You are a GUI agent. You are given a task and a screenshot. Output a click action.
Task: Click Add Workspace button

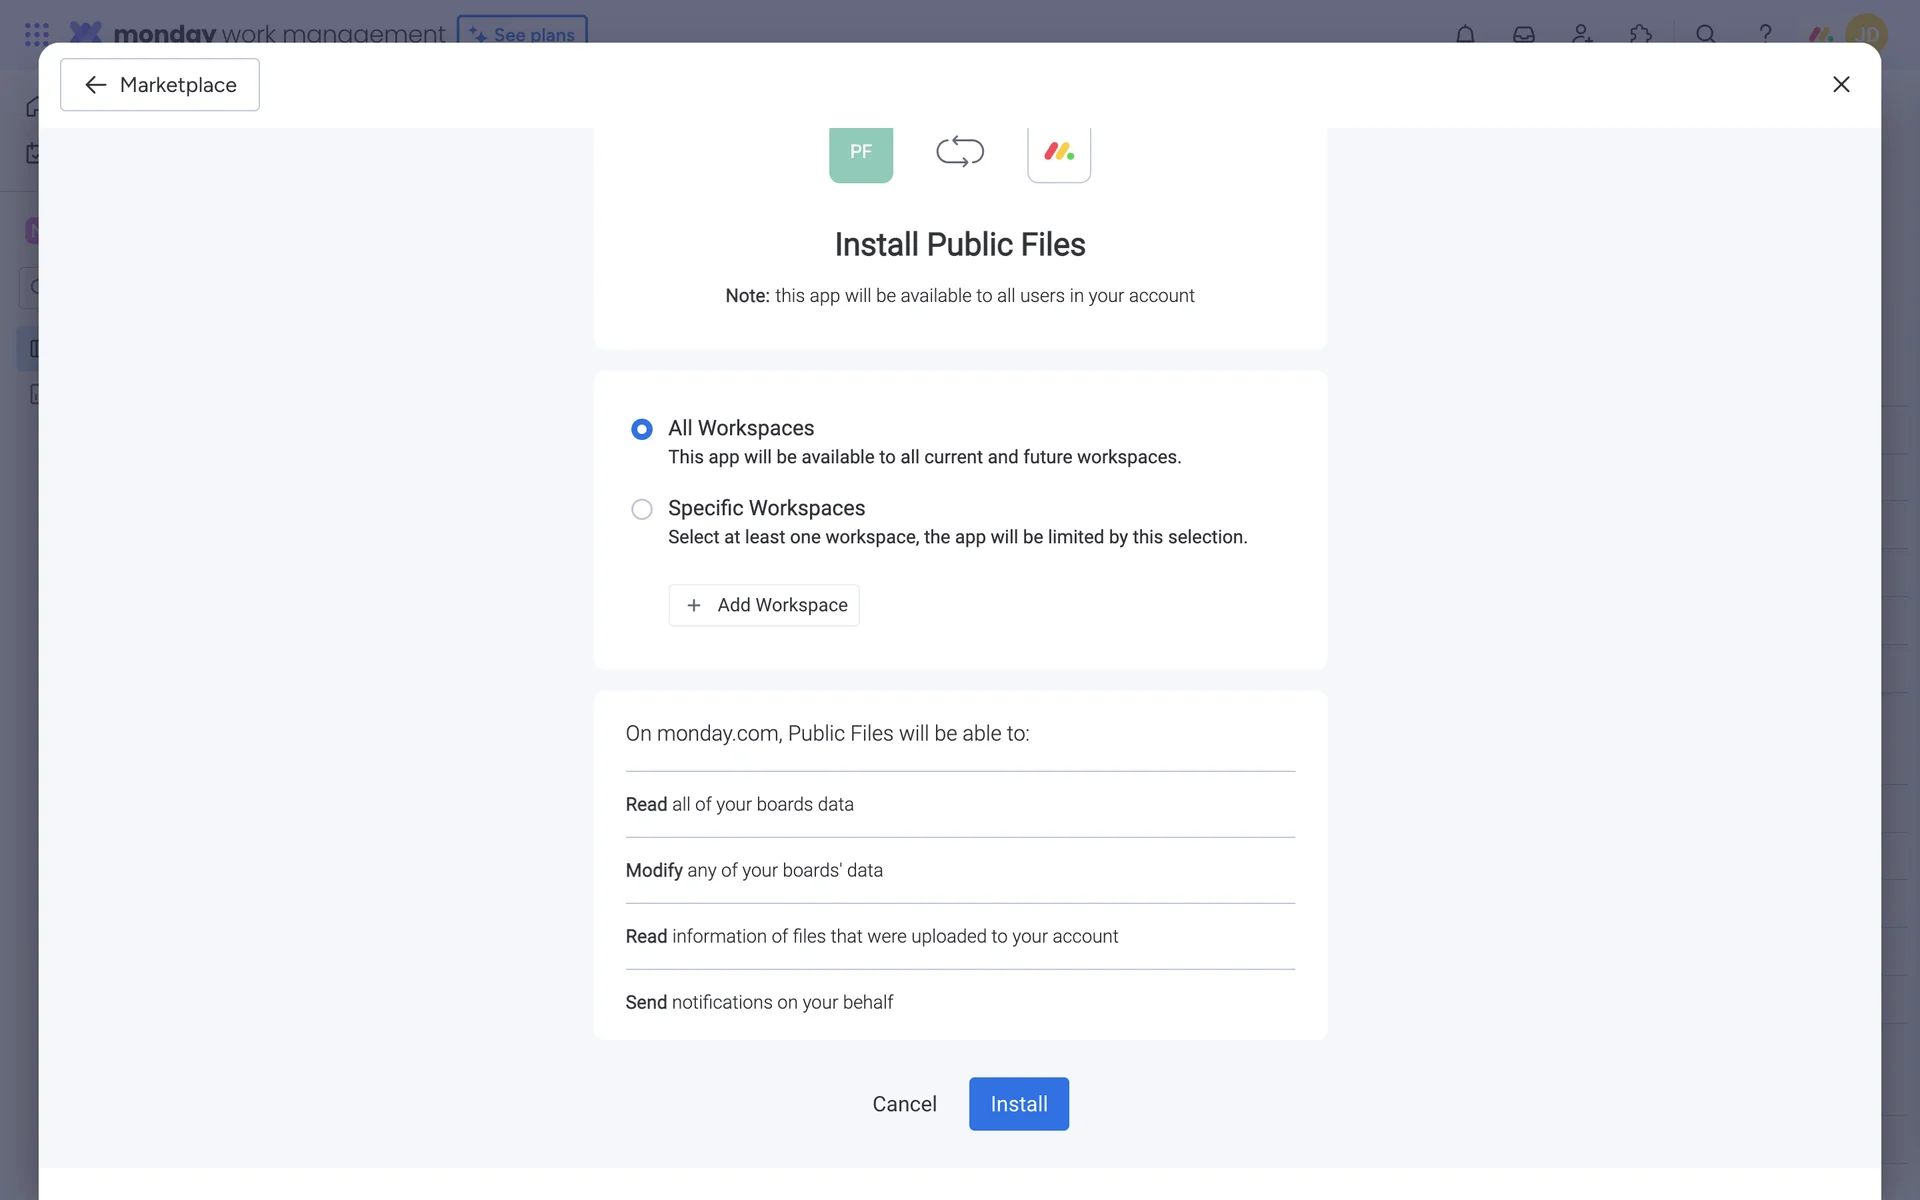pos(764,605)
